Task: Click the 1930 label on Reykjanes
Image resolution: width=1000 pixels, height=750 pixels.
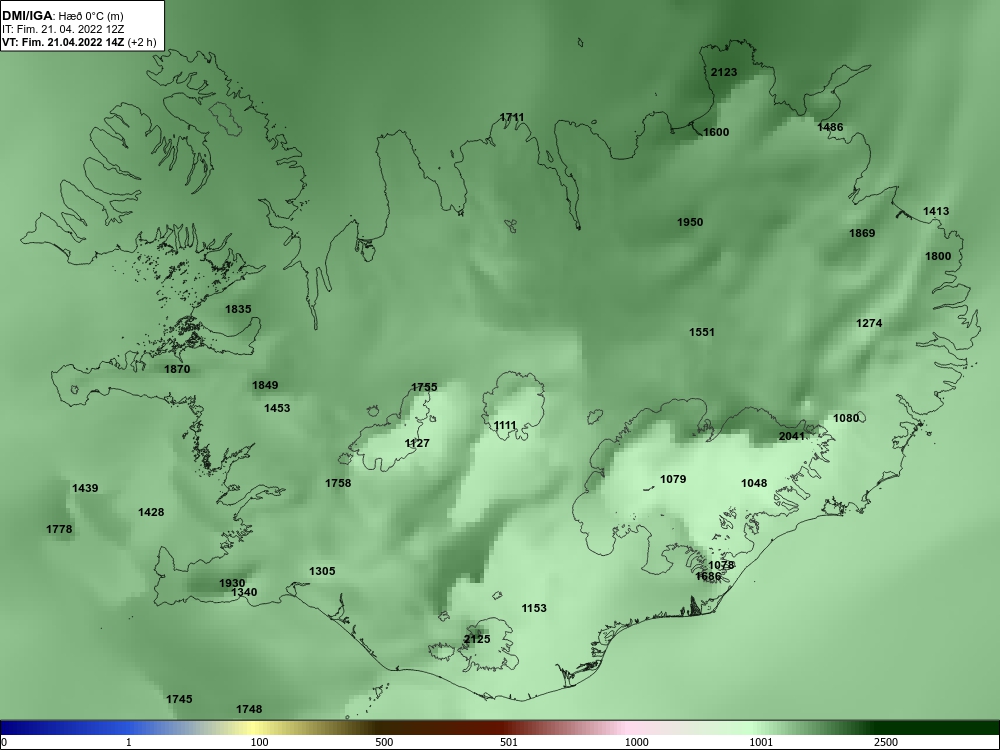Action: (x=232, y=584)
